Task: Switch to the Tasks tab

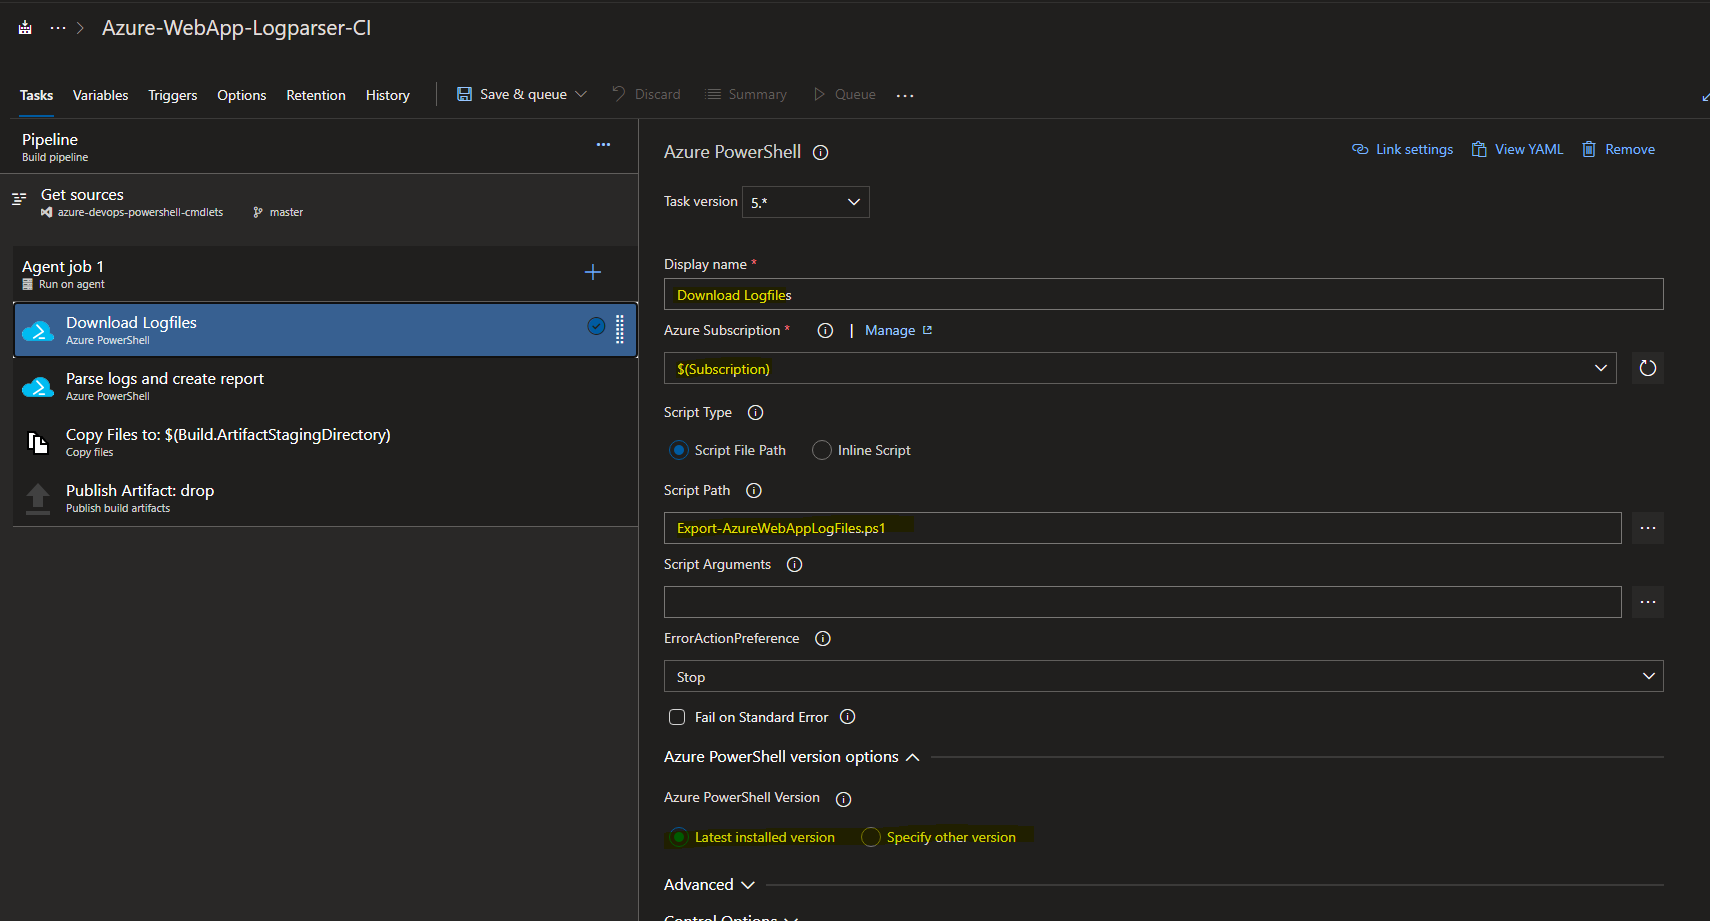Action: [x=36, y=96]
